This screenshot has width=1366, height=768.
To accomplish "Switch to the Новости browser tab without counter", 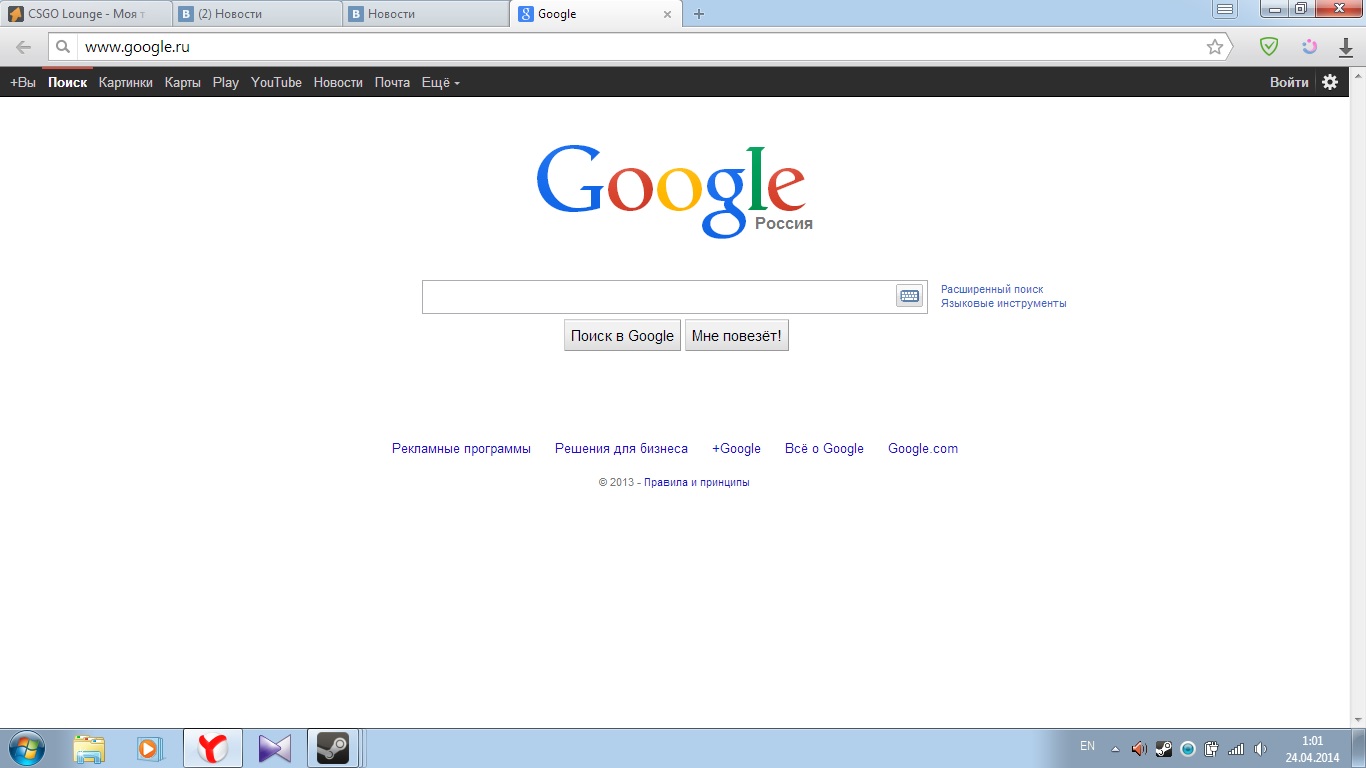I will coord(424,14).
